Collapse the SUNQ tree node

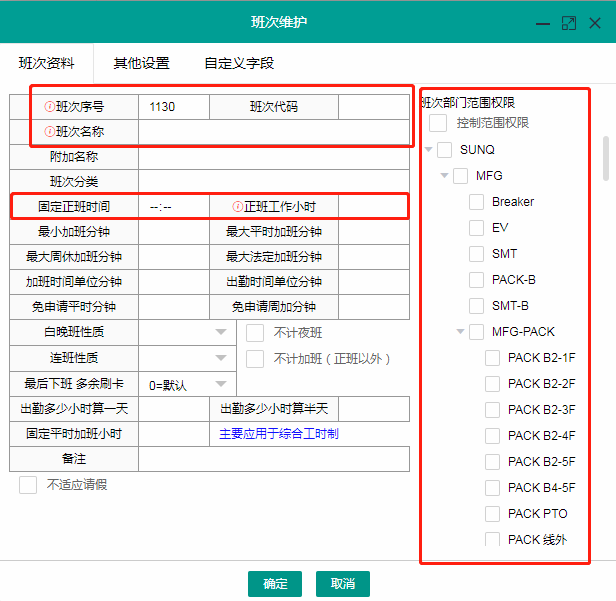point(429,150)
